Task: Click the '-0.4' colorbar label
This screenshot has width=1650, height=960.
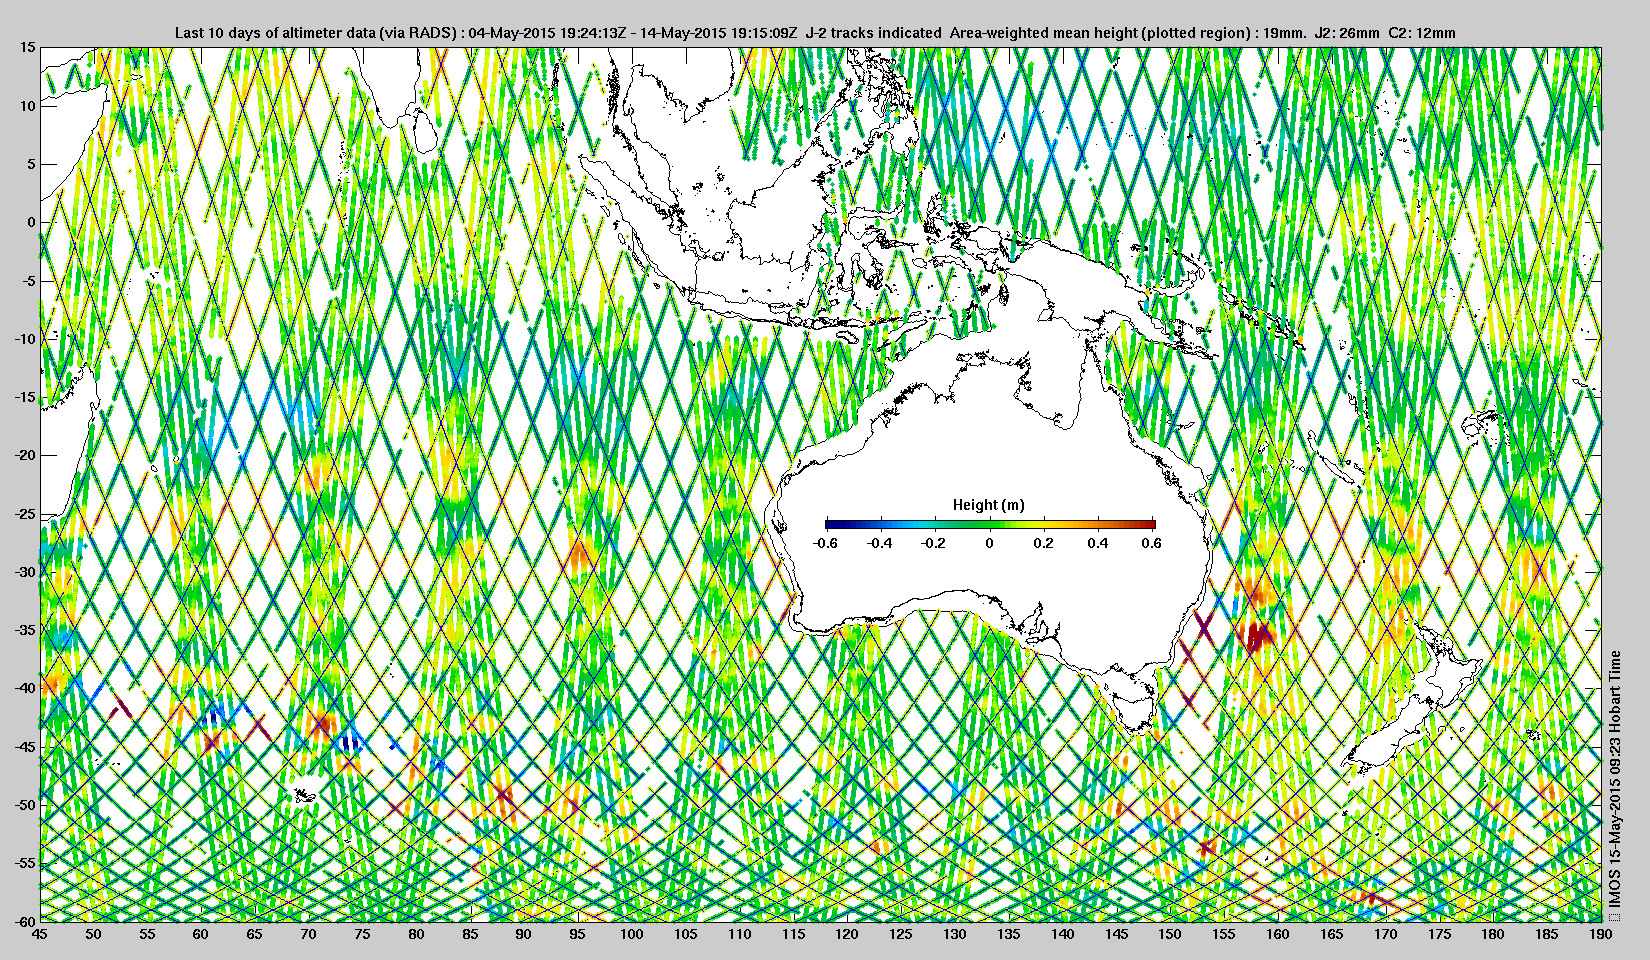Action: [x=880, y=544]
